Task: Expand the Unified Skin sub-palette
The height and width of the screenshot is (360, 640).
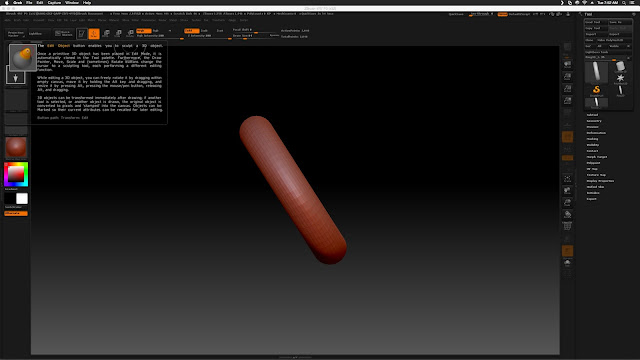Action: [595, 187]
